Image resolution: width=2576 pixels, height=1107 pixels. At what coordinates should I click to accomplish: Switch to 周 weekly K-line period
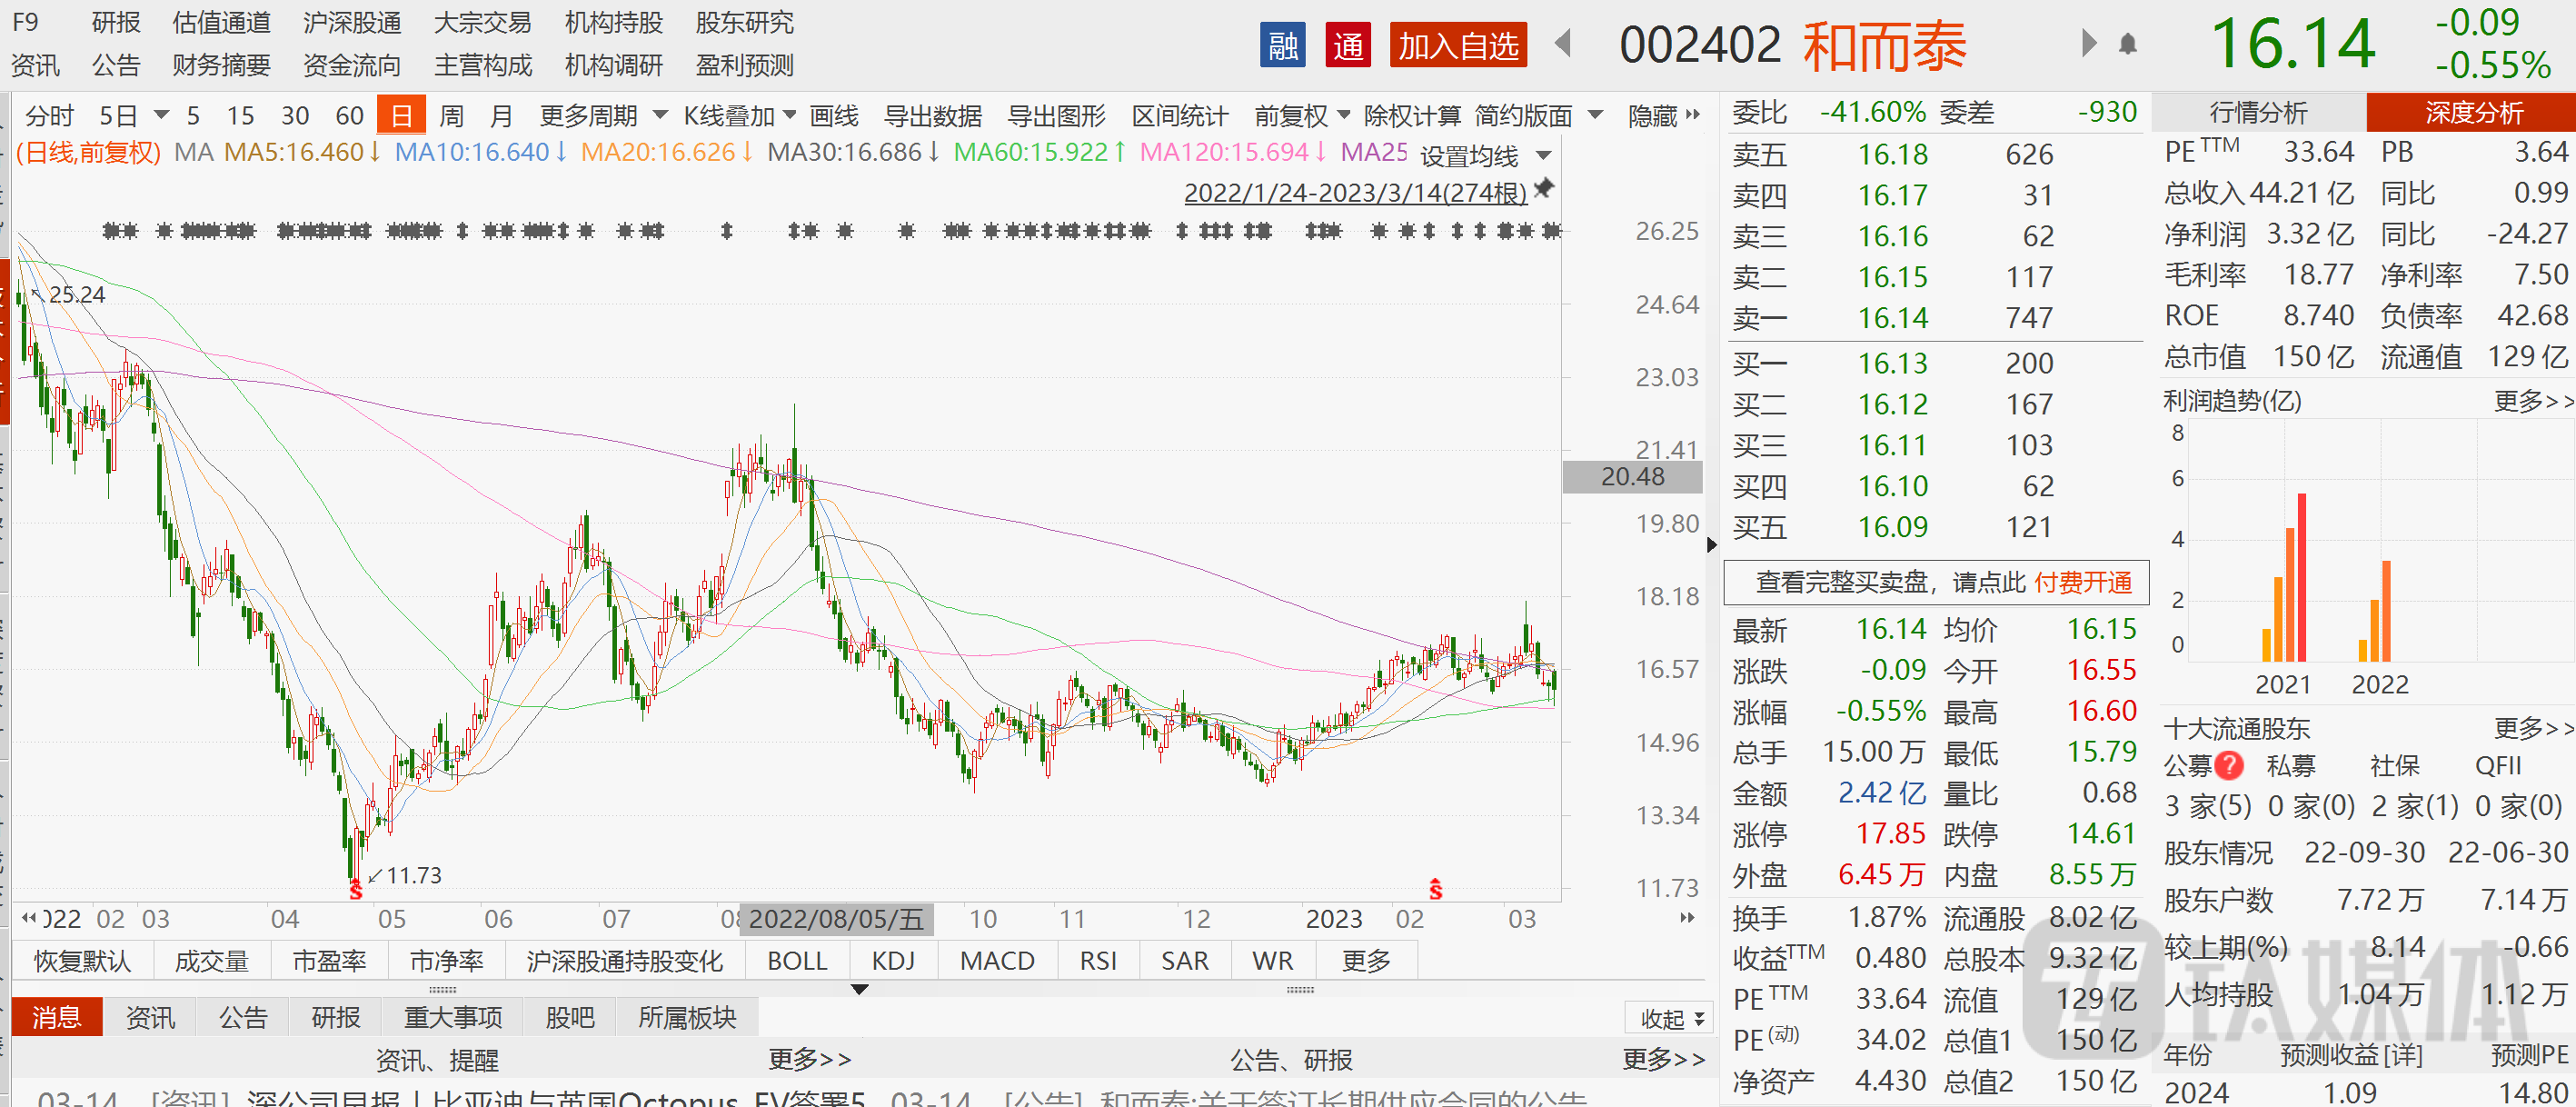coord(451,116)
